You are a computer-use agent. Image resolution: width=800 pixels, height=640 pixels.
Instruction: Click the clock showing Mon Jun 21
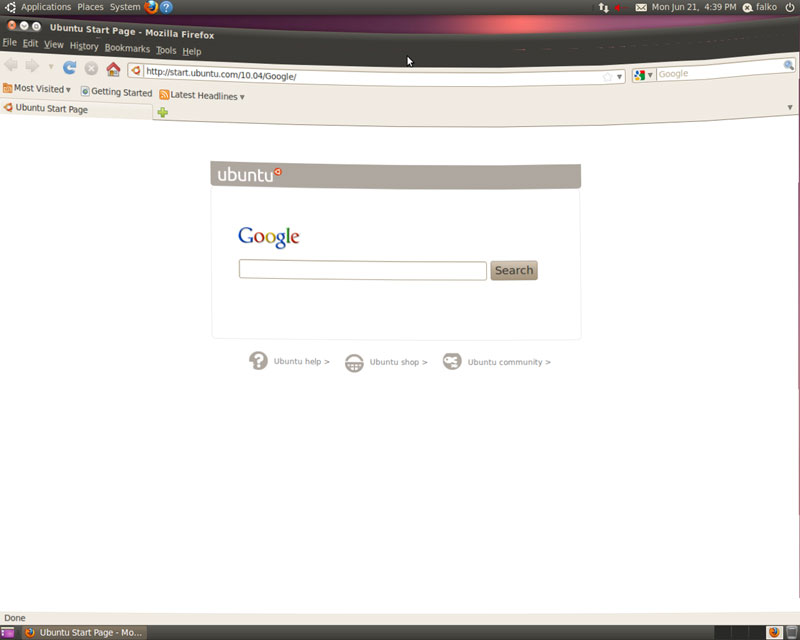(694, 7)
